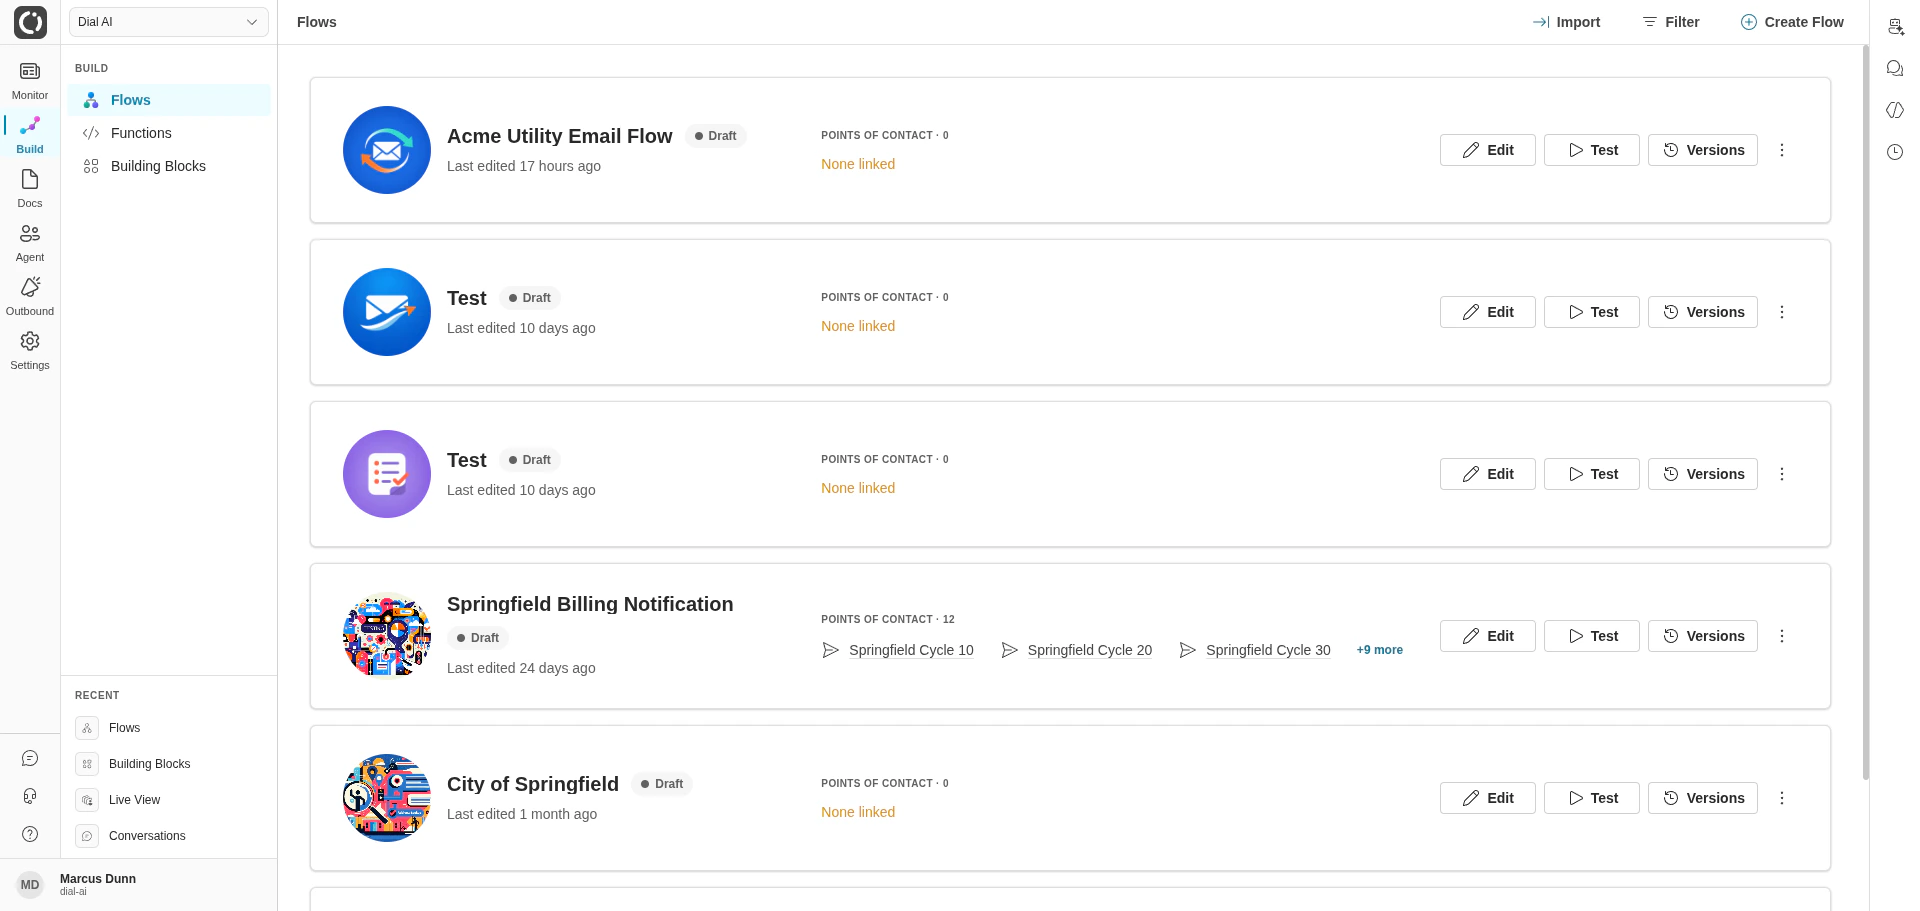Edit the Springfield Billing Notification flow
This screenshot has height=911, width=1920.
point(1488,636)
